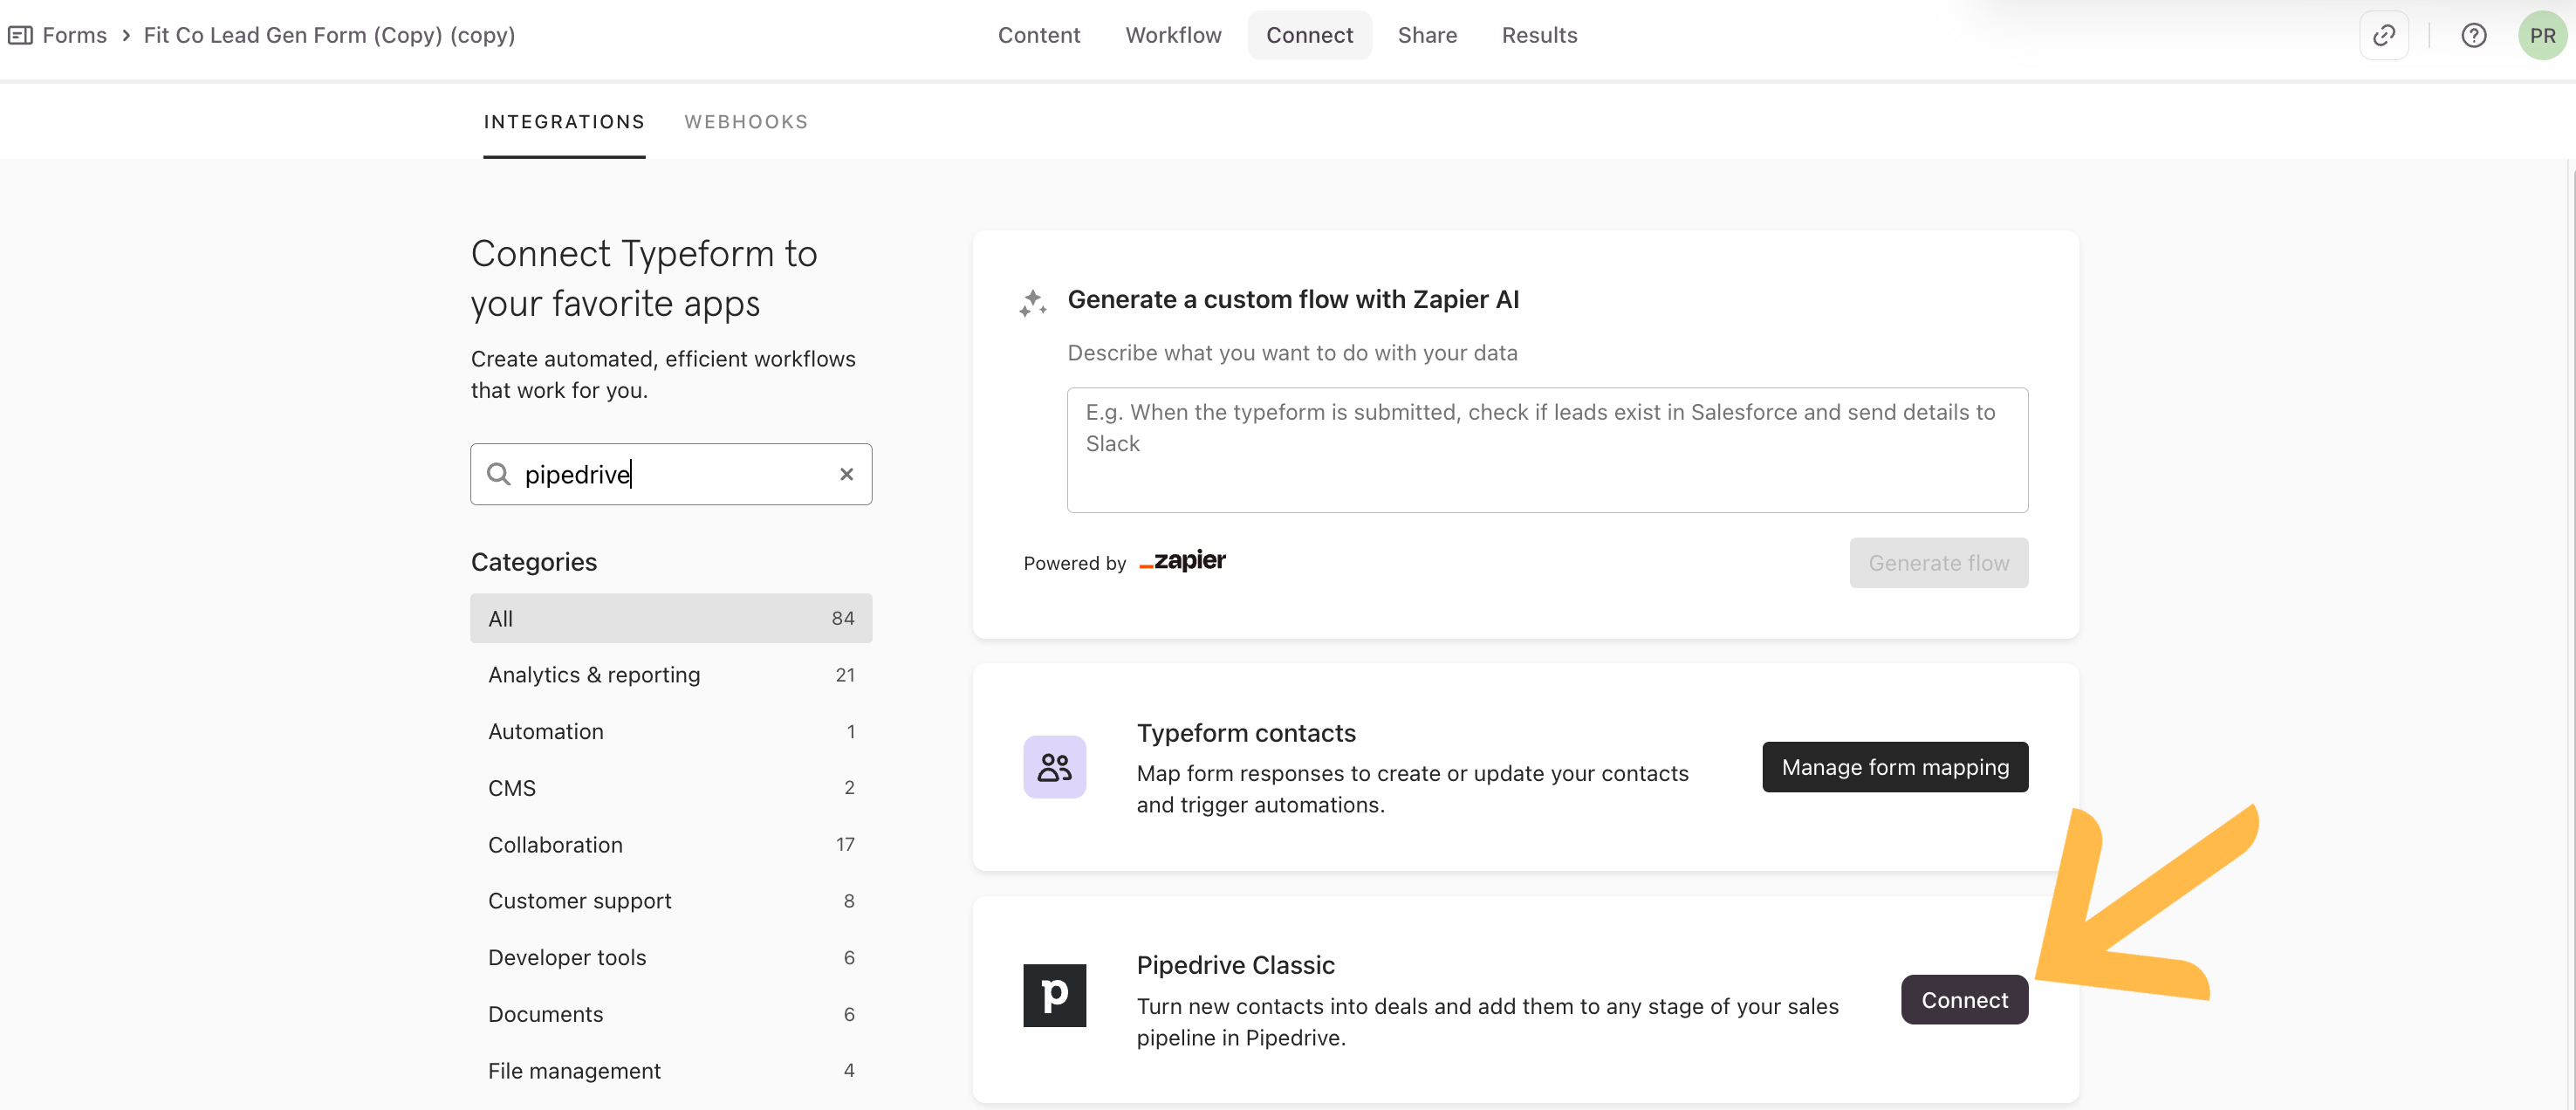
Task: Open the Forms breadcrumb link
Action: 74,35
